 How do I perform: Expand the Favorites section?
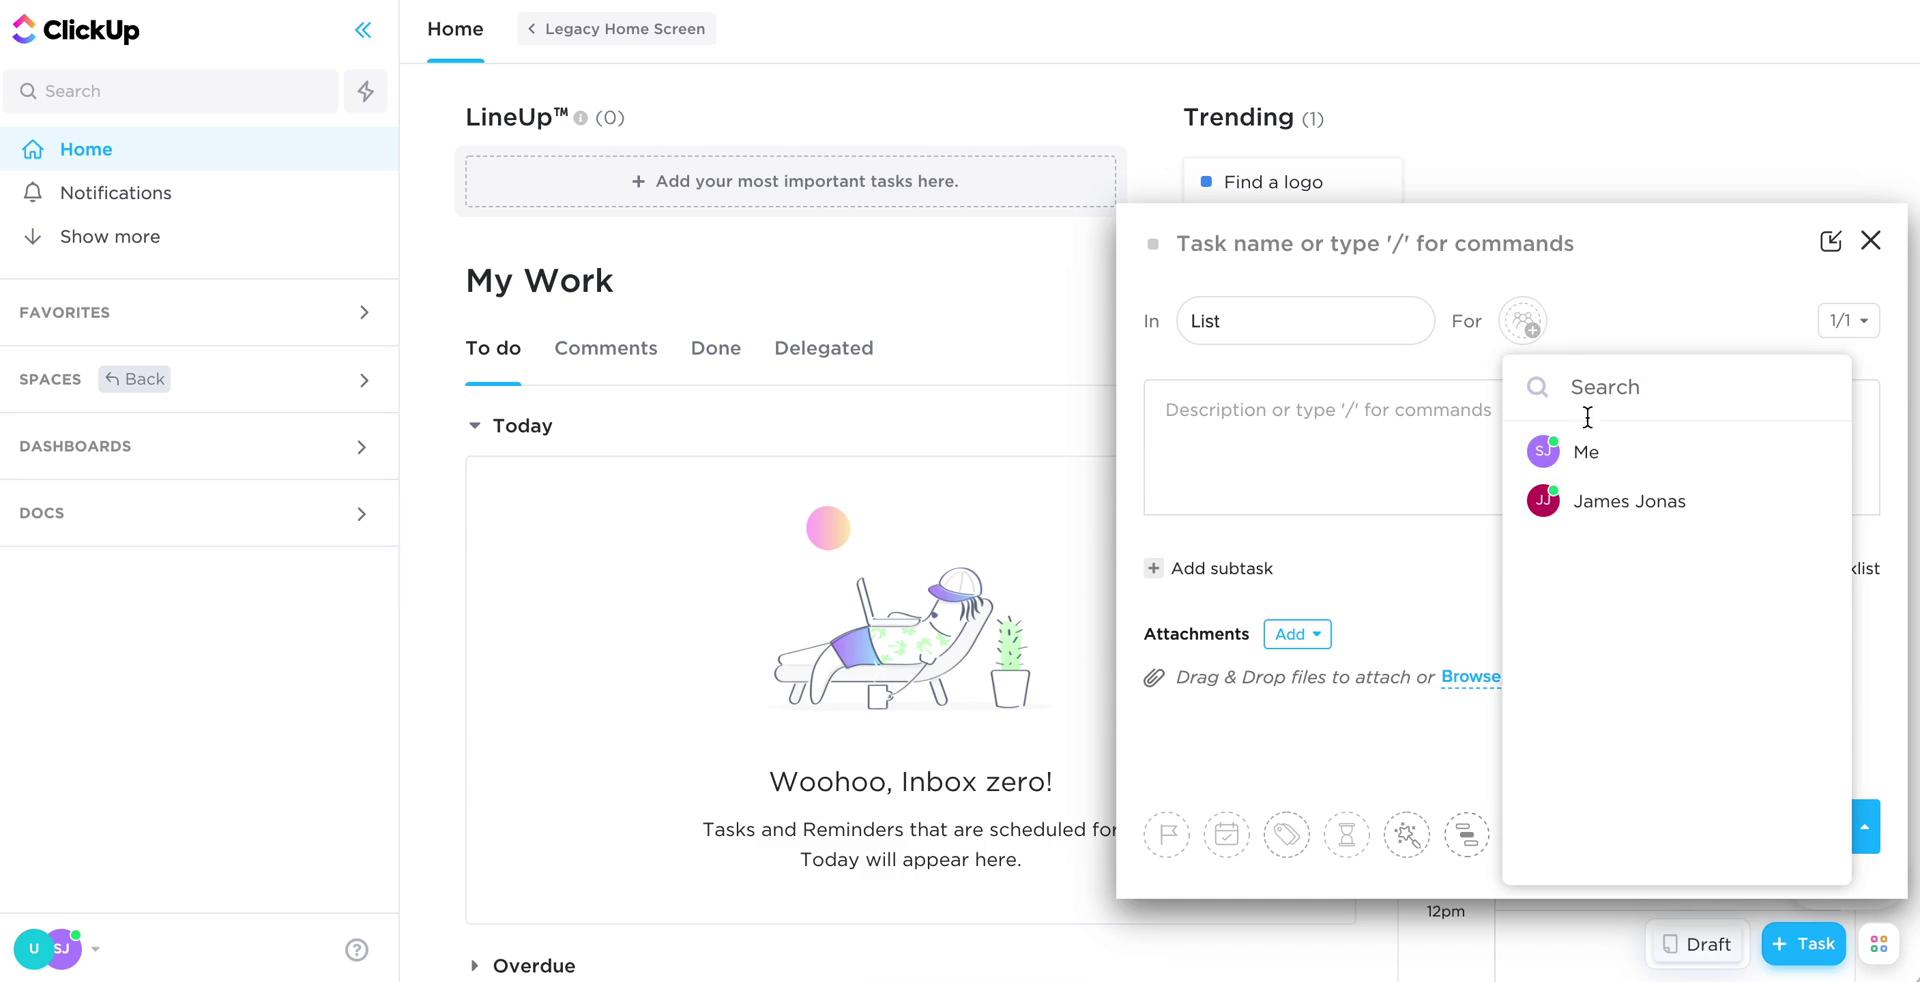click(x=364, y=312)
